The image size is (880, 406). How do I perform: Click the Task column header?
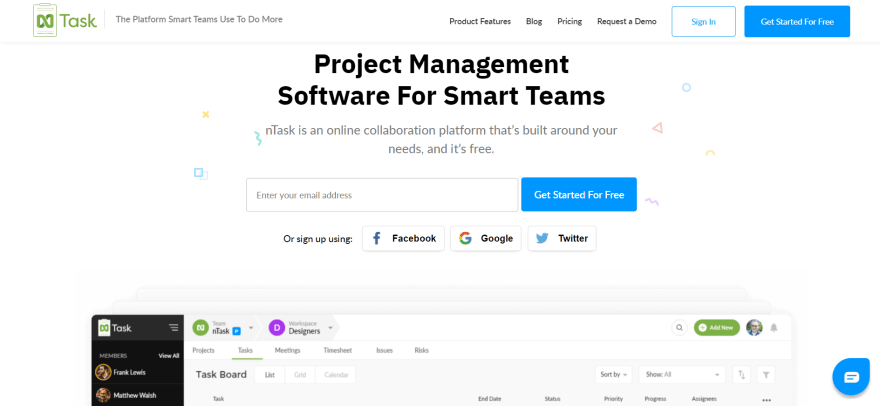(x=218, y=399)
